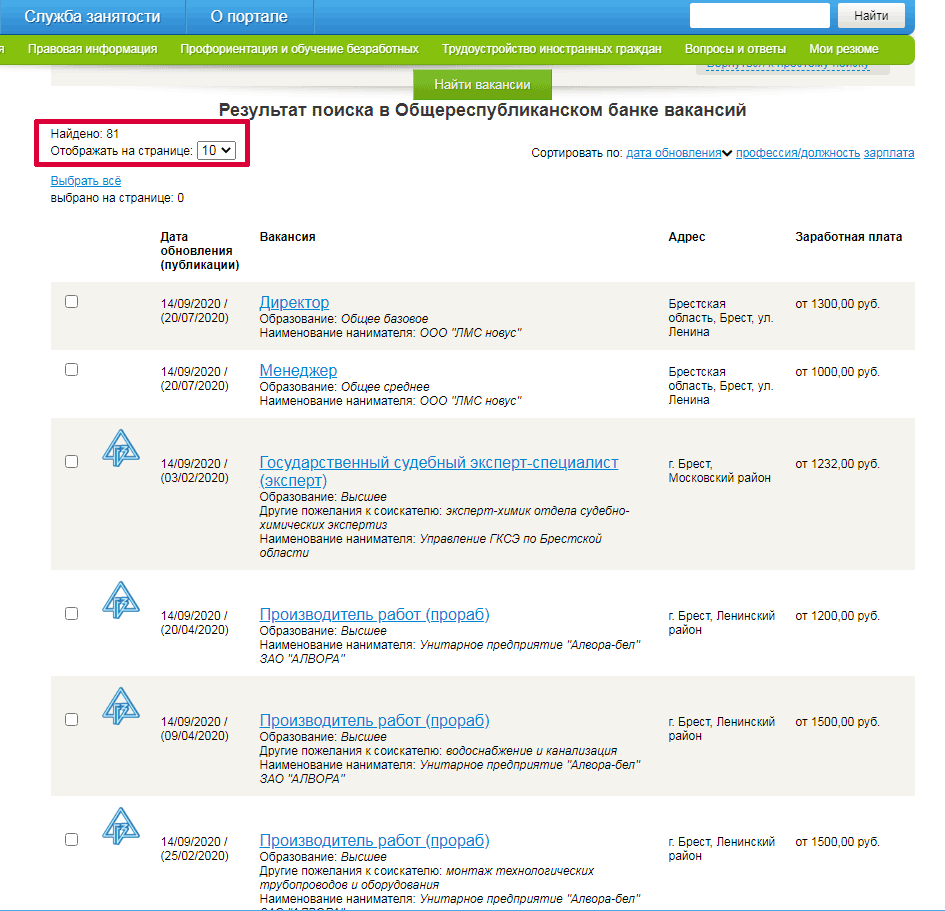
Task: Open the results-per-page dropdown showing 10
Action: coord(216,151)
